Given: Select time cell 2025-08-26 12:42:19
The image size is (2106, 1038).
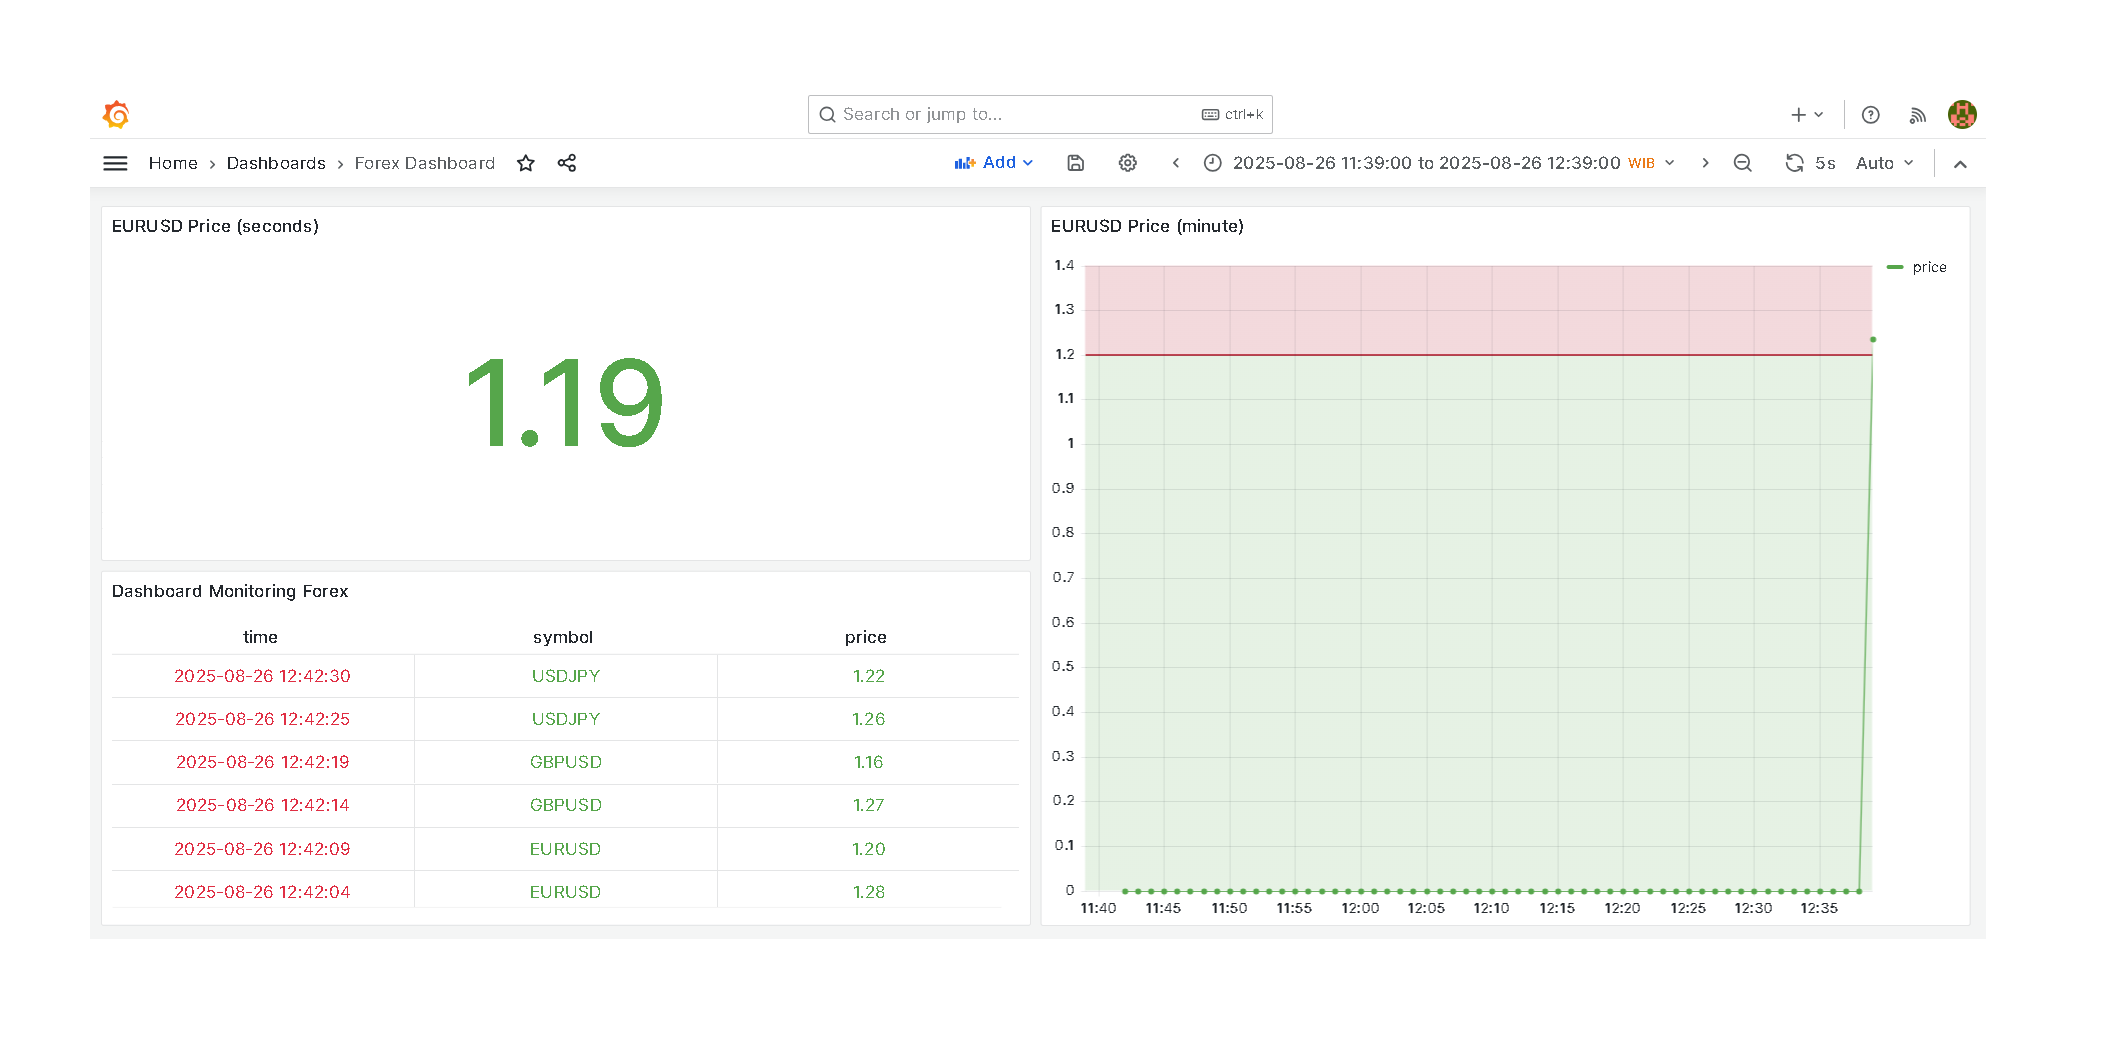Looking at the screenshot, I should (x=263, y=762).
